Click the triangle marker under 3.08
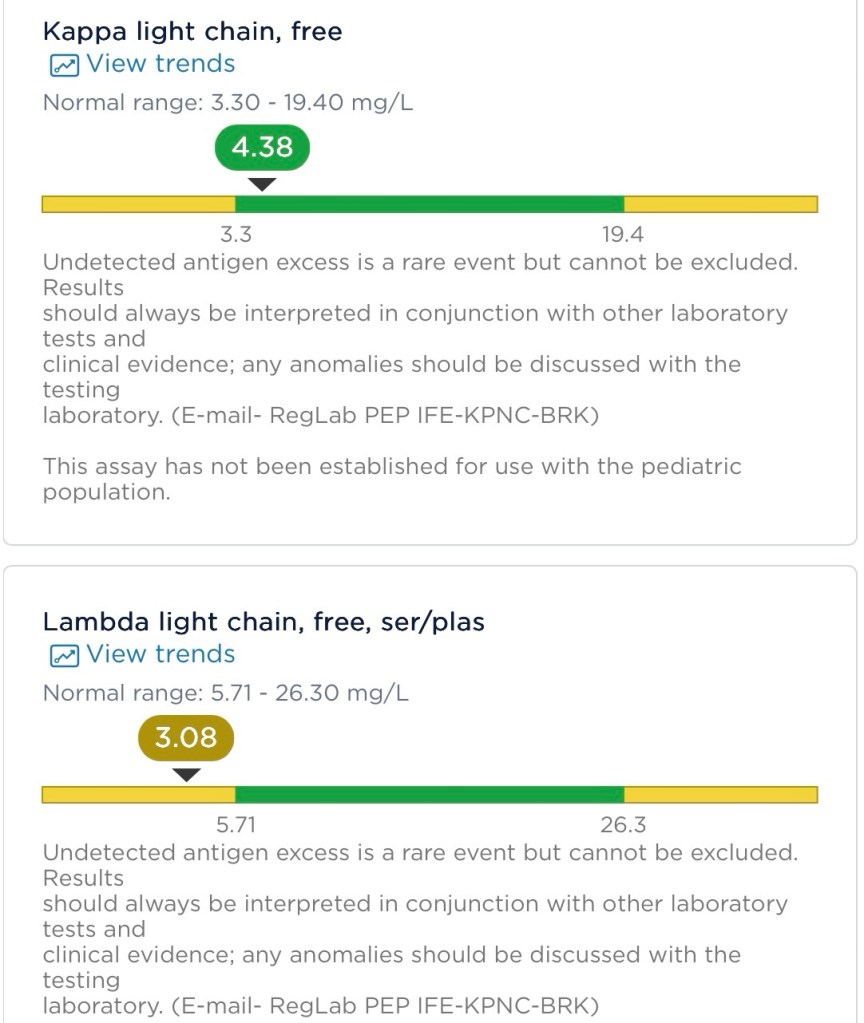The width and height of the screenshot is (864, 1023). 186,774
